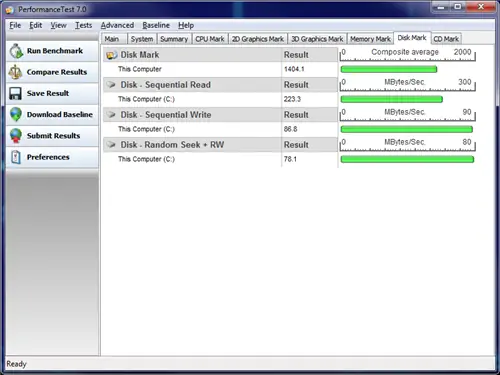
Task: Select the CD Mark tab
Action: pos(446,39)
